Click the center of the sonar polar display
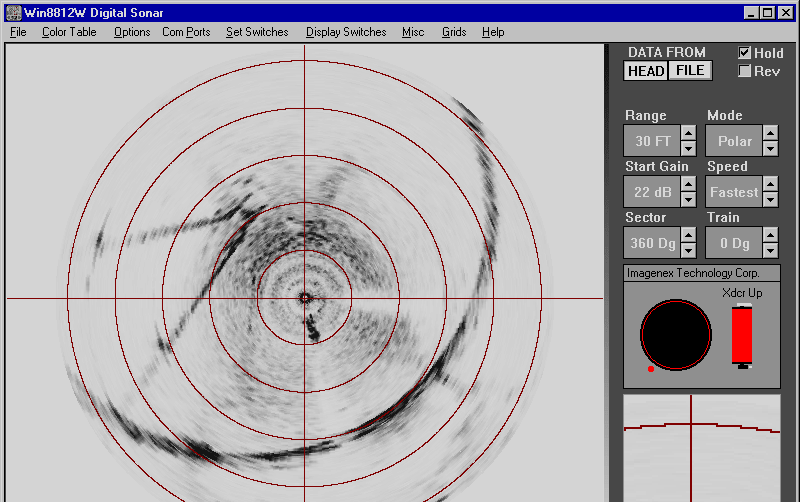800x502 pixels. [x=305, y=298]
